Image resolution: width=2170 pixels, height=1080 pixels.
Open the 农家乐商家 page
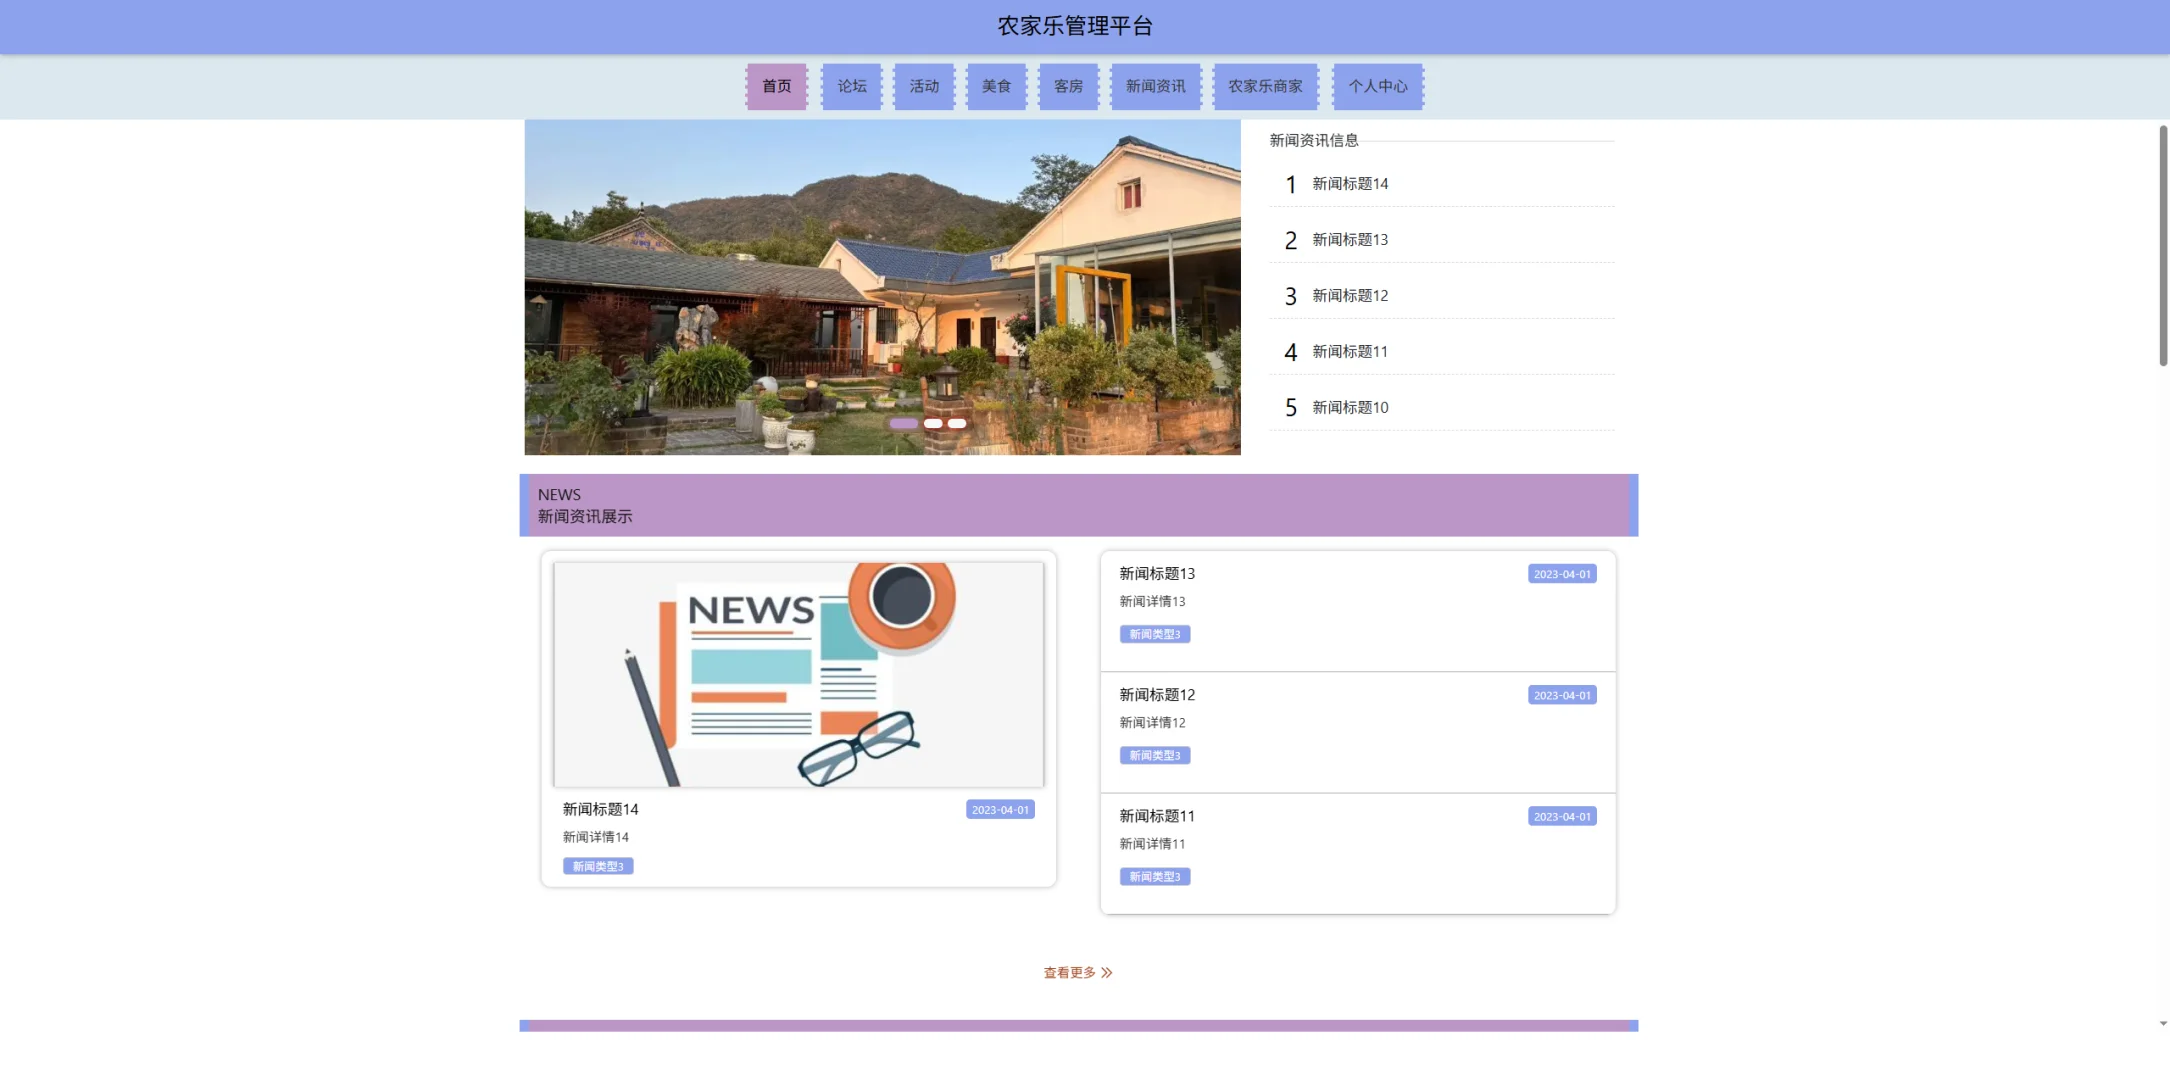click(1265, 86)
